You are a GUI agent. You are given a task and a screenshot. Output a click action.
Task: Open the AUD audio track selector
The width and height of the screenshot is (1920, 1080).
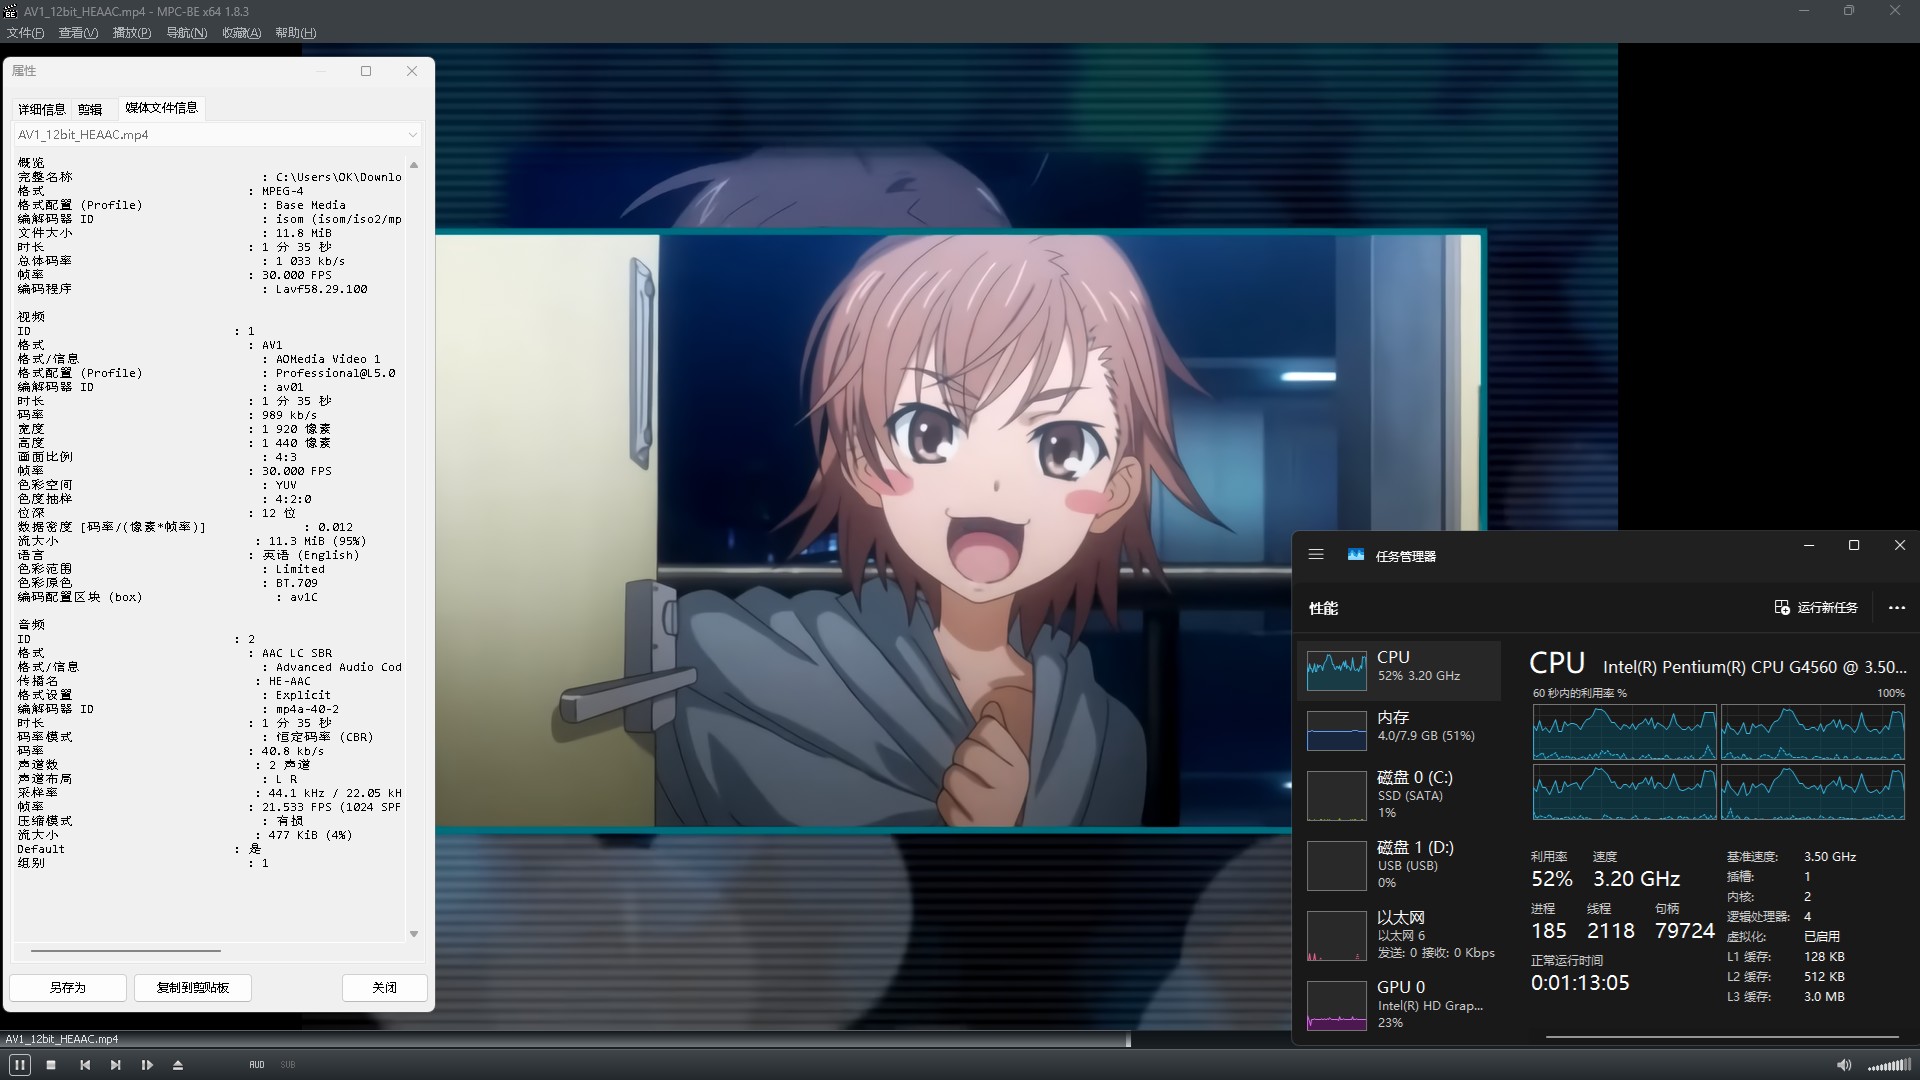(257, 1065)
